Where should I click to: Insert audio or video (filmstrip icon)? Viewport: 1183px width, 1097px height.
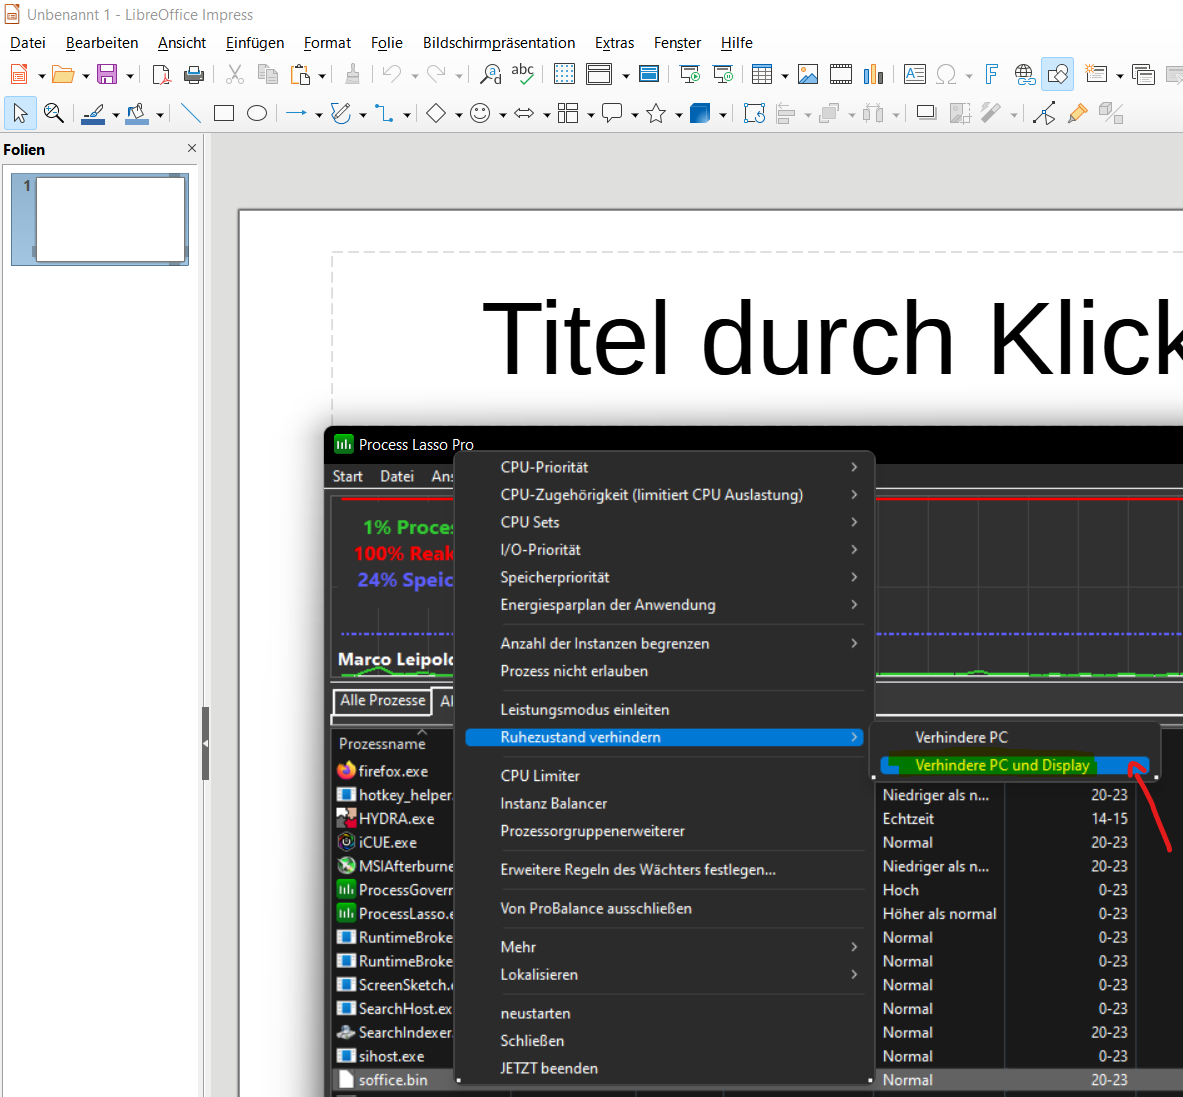pyautogui.click(x=840, y=74)
